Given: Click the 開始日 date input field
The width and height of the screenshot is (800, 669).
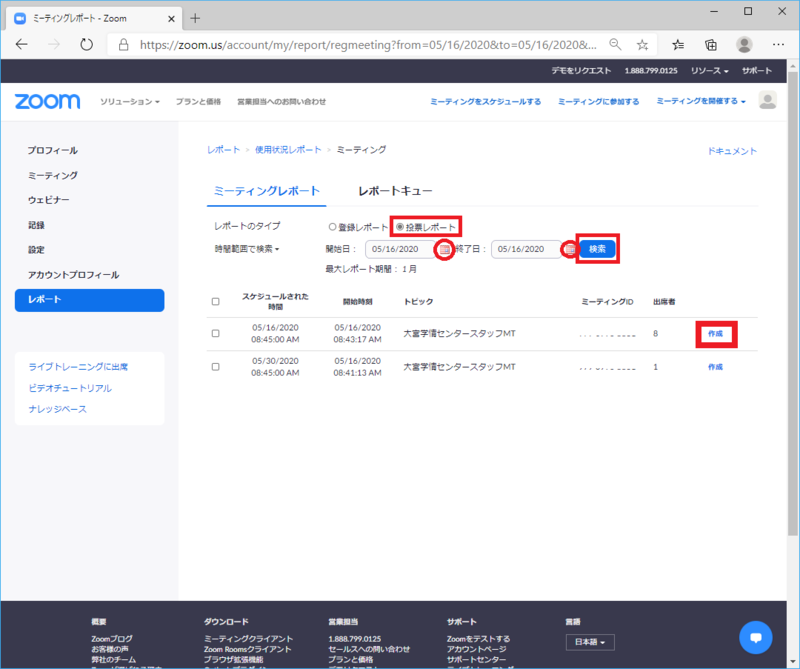Looking at the screenshot, I should 400,249.
